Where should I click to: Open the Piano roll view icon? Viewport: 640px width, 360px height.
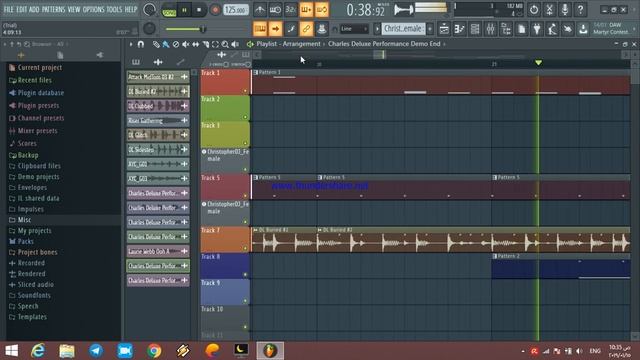pyautogui.click(x=460, y=29)
